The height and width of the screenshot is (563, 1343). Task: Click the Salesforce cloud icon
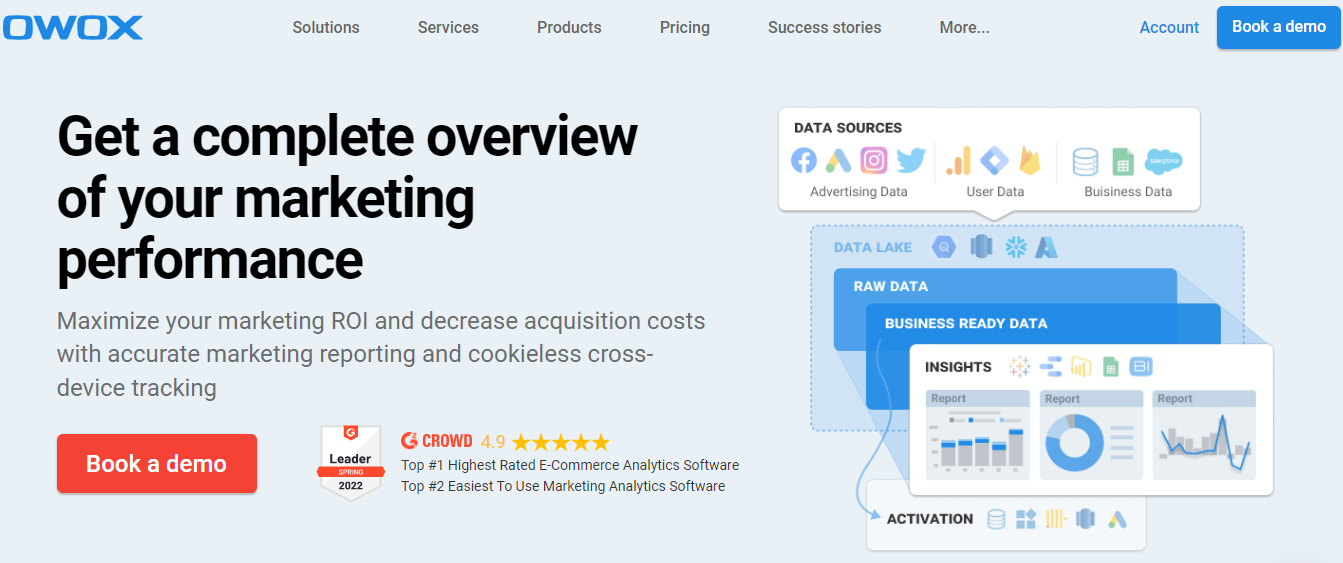(1164, 161)
